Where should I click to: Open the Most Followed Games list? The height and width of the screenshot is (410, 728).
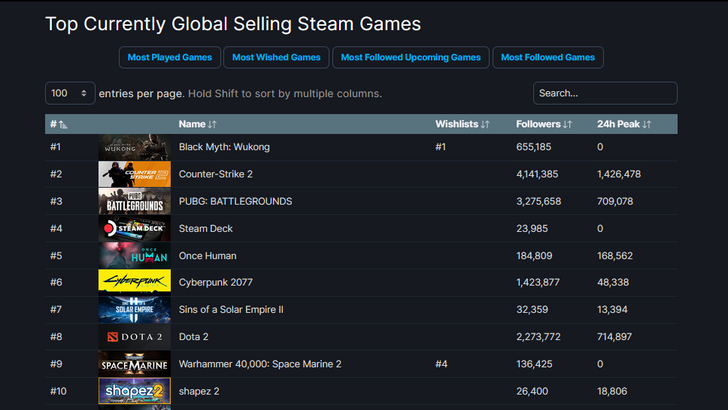pos(549,58)
